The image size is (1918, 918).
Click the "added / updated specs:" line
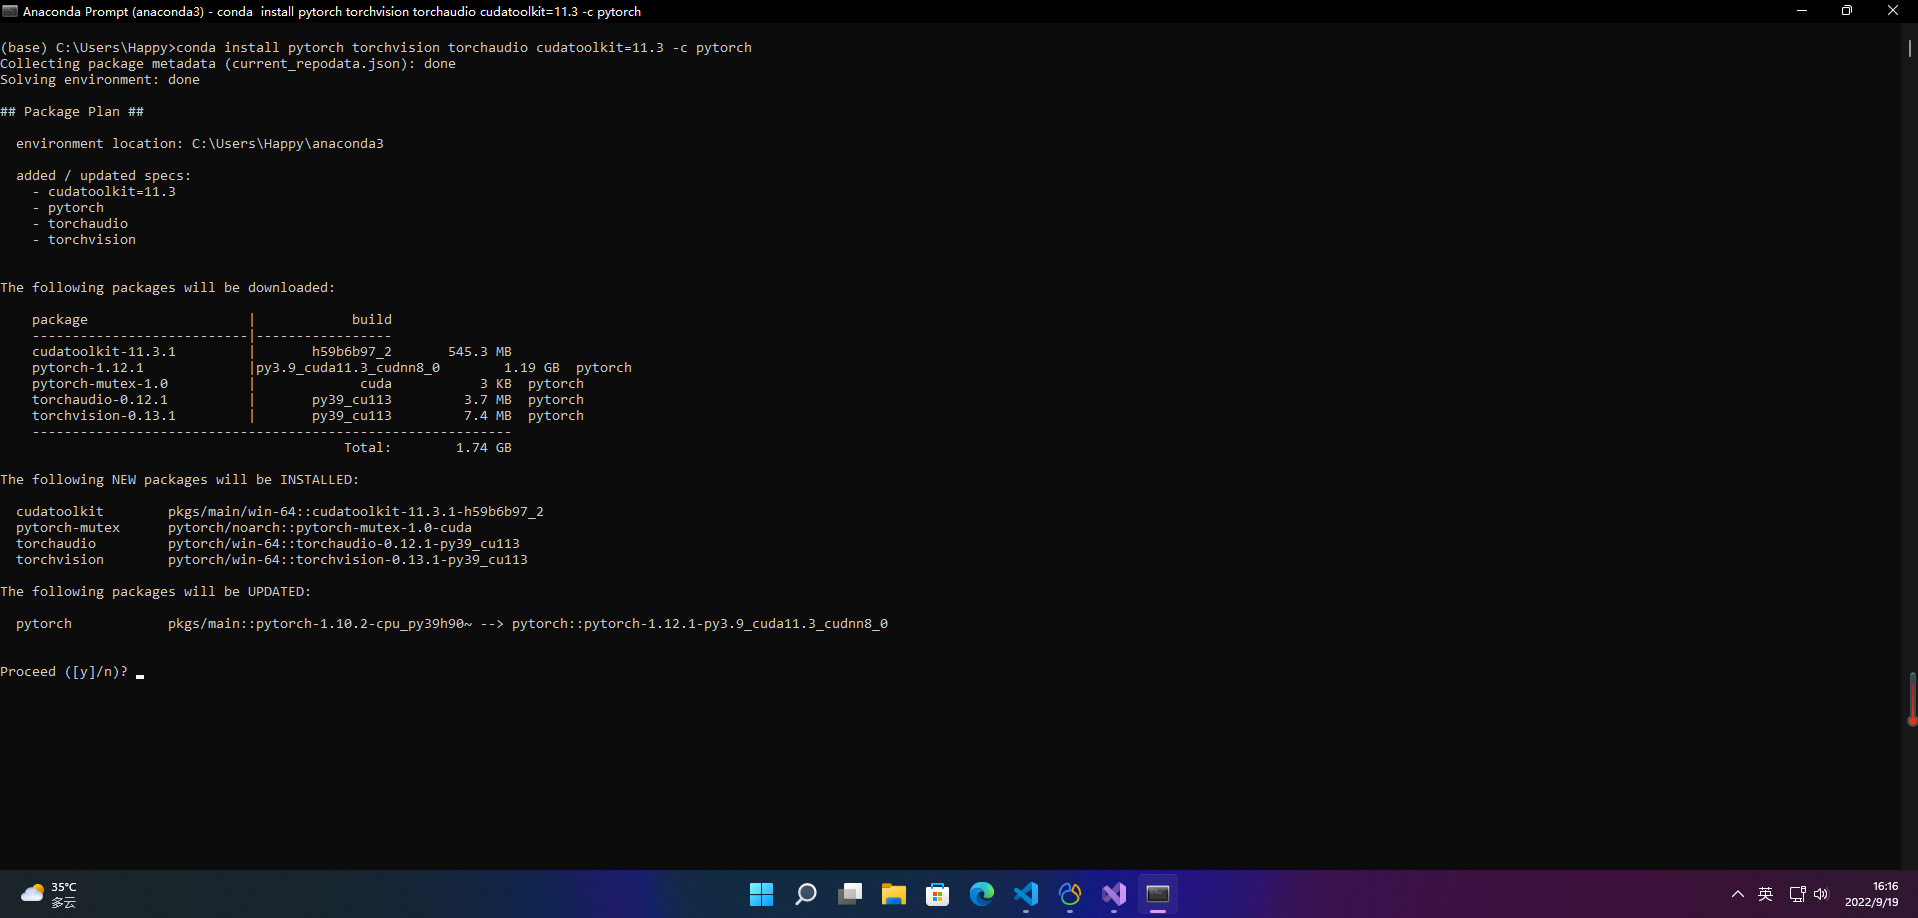click(x=104, y=176)
